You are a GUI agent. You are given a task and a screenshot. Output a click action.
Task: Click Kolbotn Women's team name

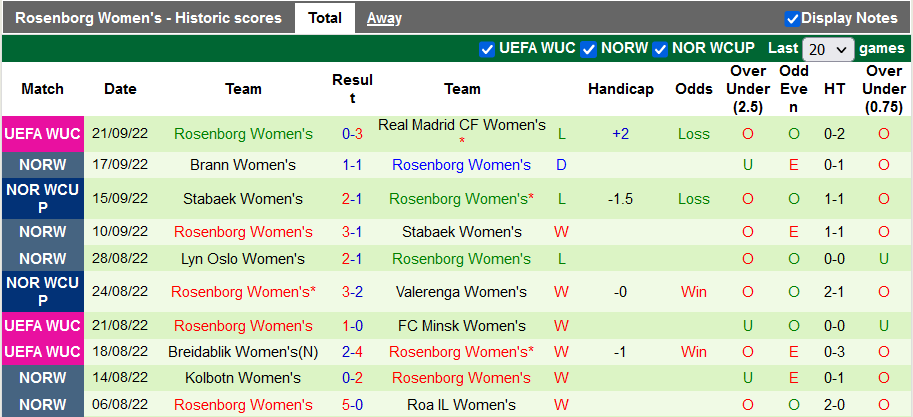[243, 378]
